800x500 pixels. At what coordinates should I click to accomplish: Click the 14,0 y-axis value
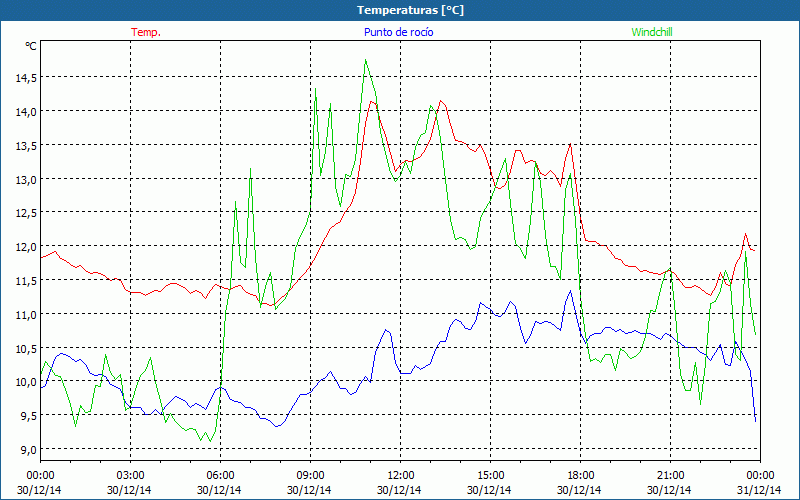26,111
